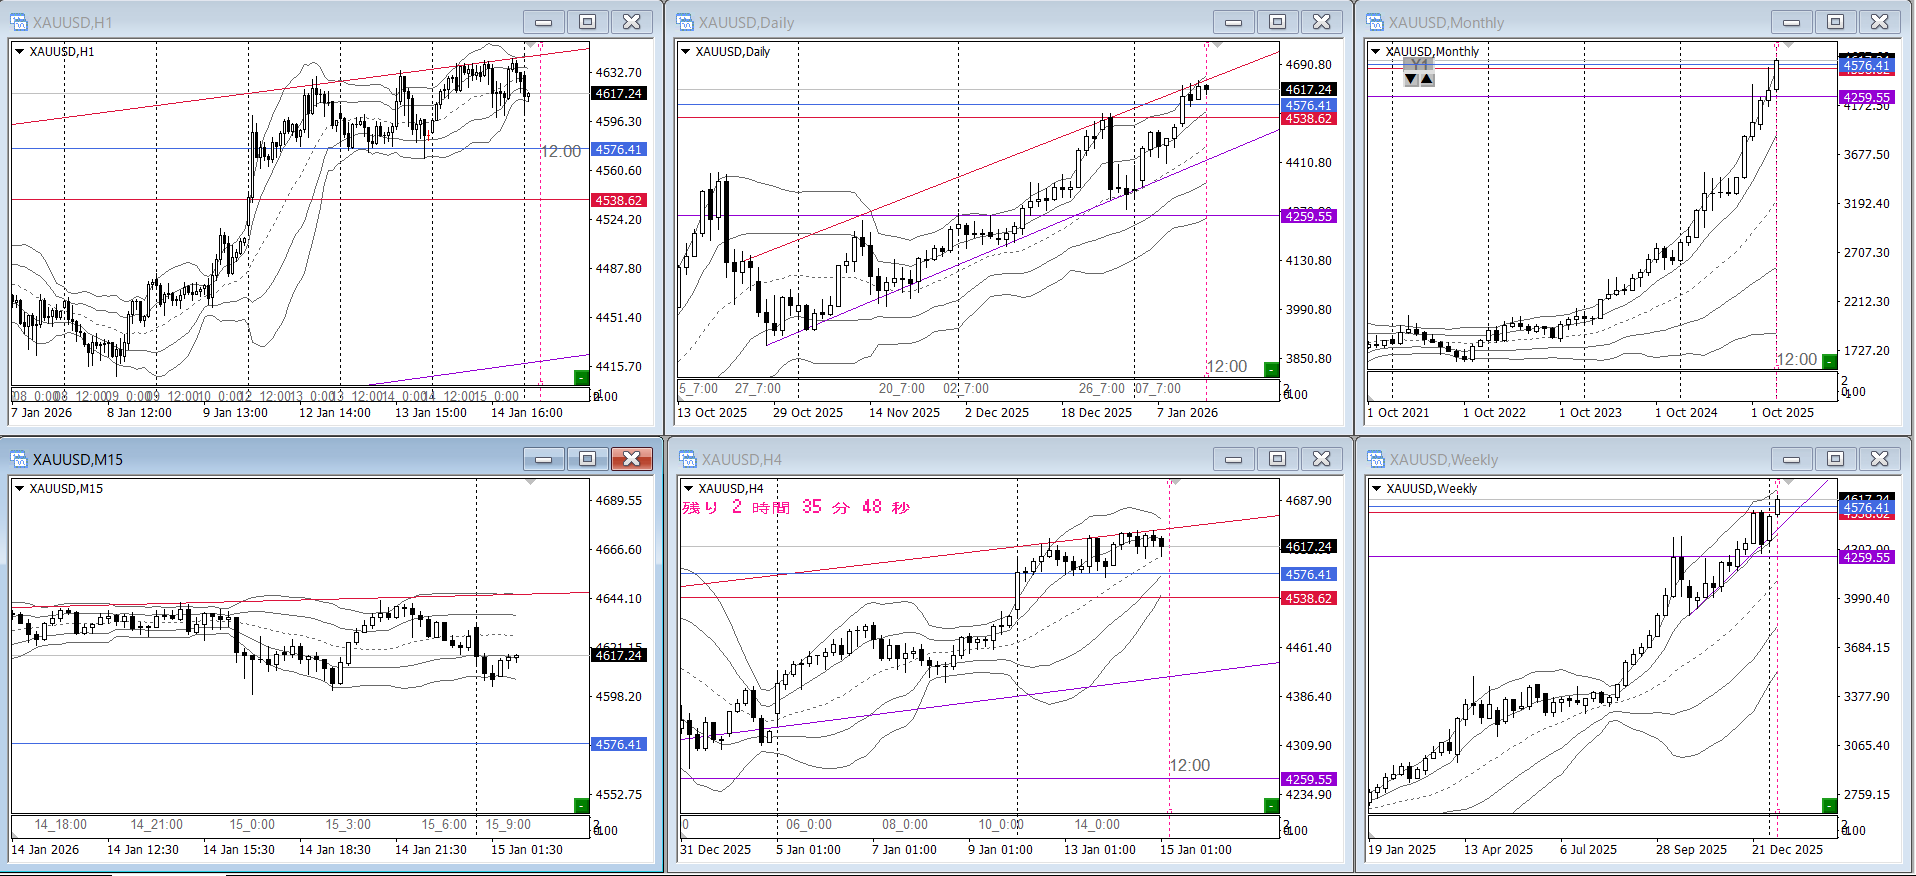Toggle the green minus square on Weekly chart
The image size is (1916, 876).
point(1829,805)
